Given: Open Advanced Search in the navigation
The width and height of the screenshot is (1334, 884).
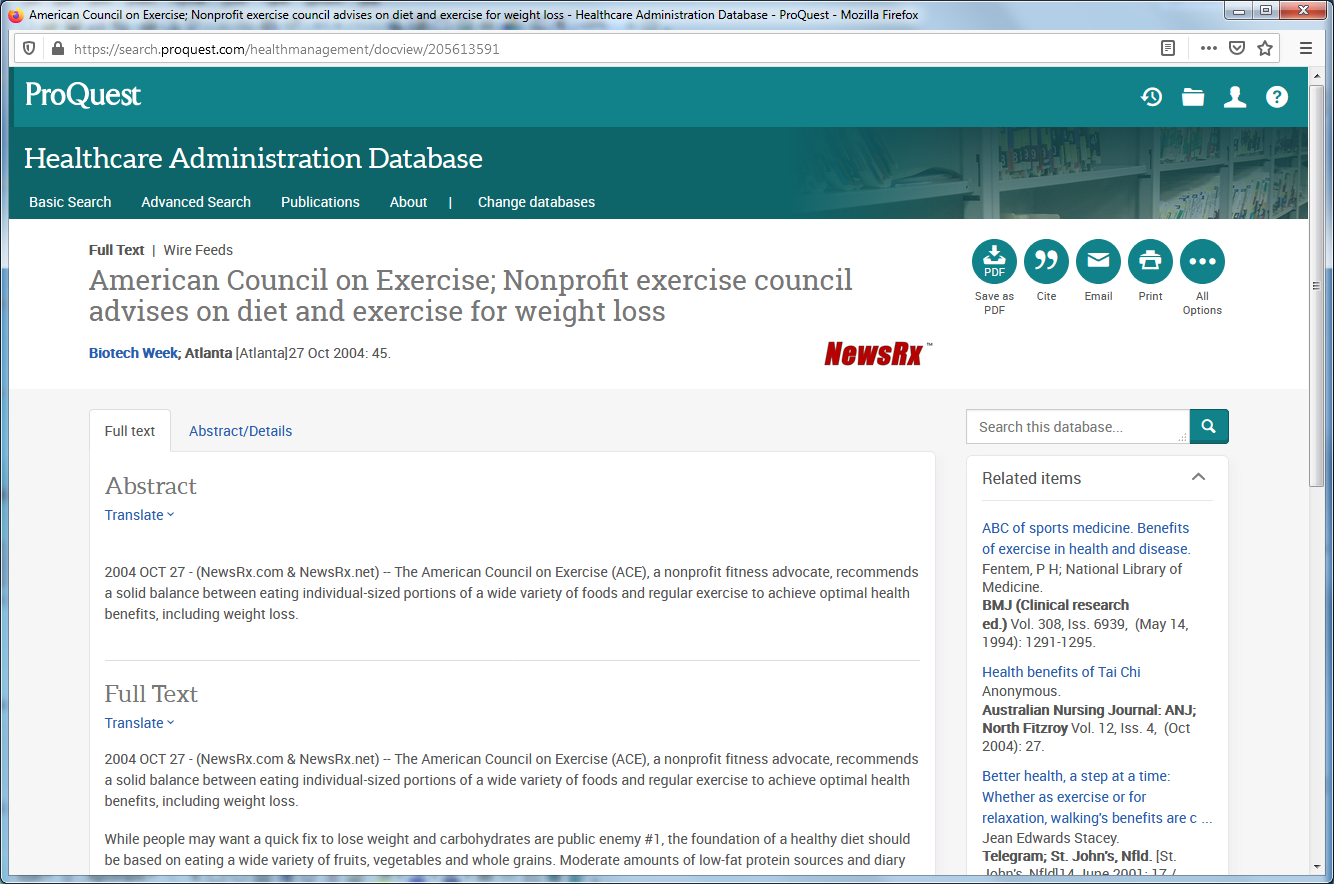Looking at the screenshot, I should tap(196, 202).
